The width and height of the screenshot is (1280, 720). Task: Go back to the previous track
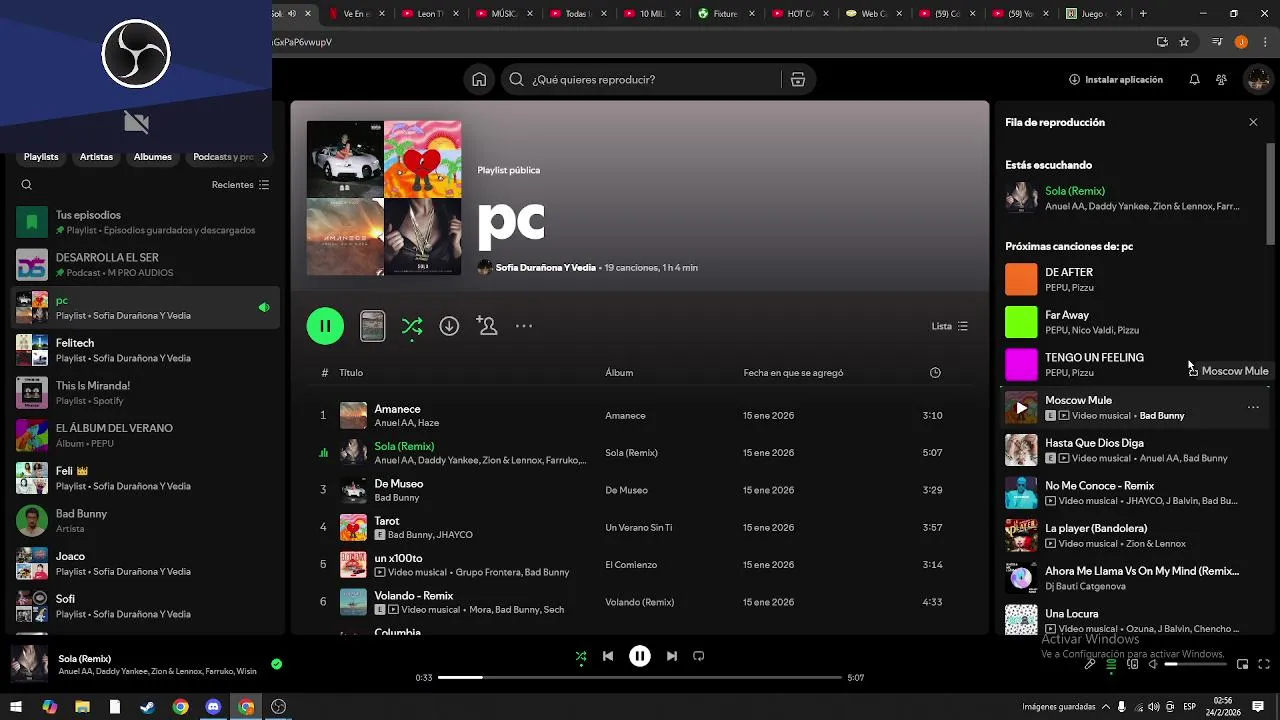coord(608,656)
